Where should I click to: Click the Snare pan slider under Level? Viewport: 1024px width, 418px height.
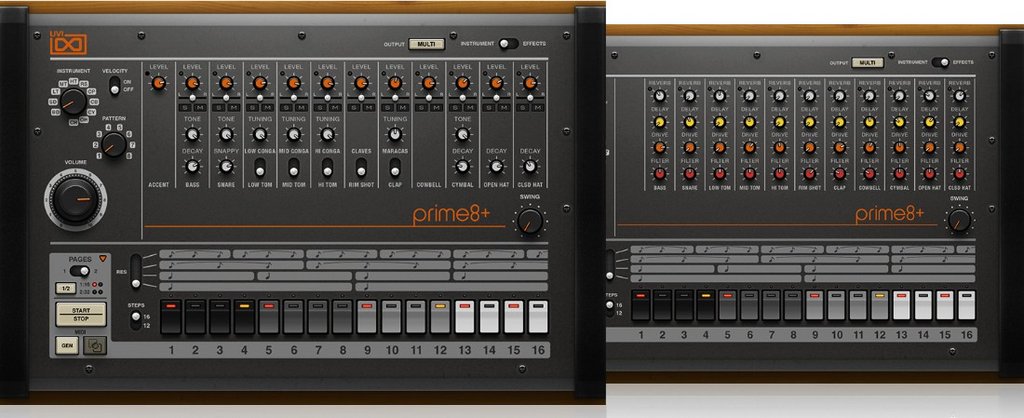pos(226,97)
